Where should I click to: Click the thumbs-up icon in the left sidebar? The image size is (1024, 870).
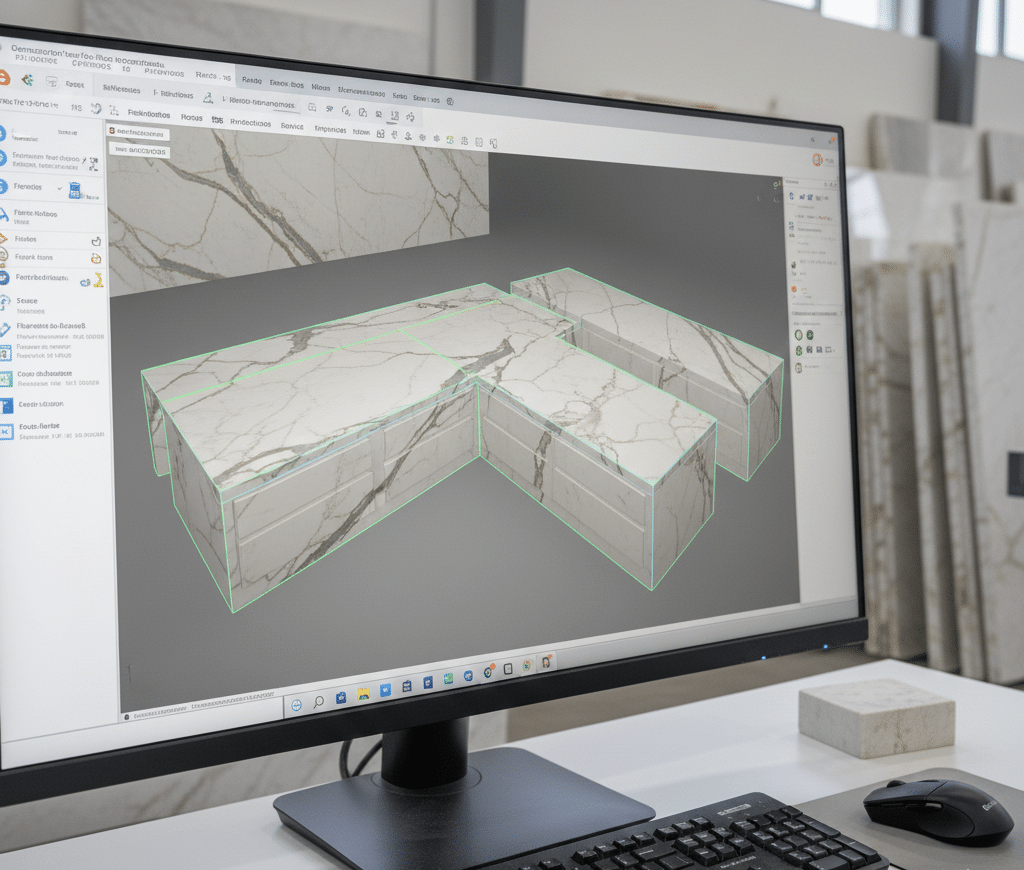click(96, 242)
